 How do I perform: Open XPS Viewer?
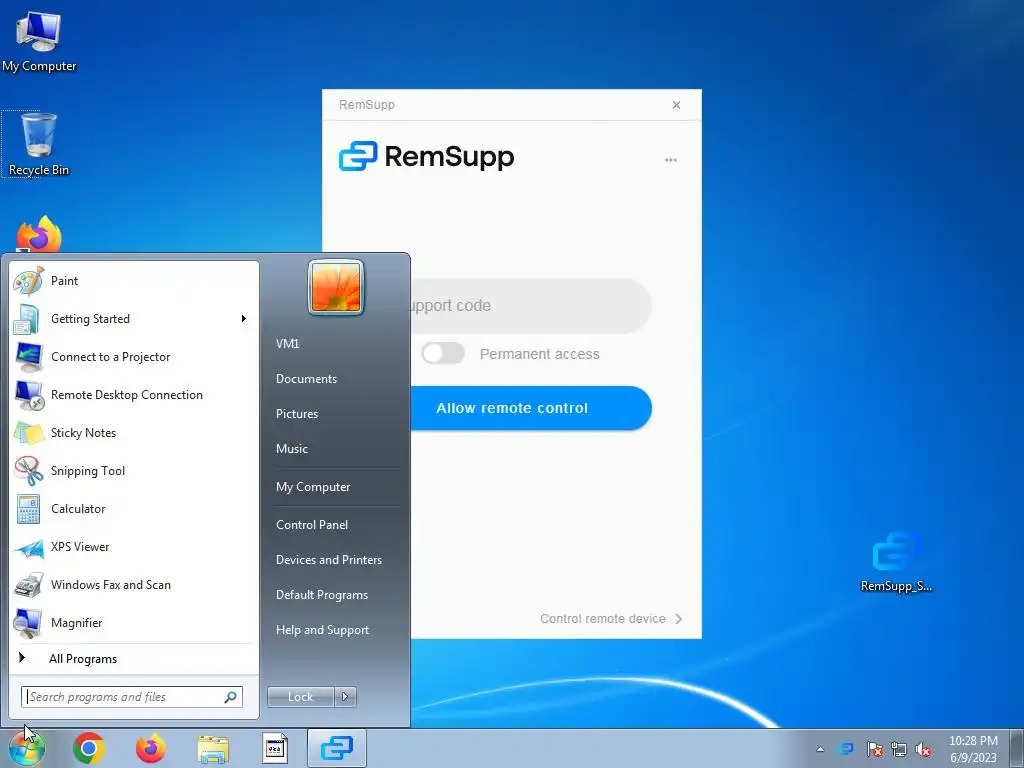134,547
